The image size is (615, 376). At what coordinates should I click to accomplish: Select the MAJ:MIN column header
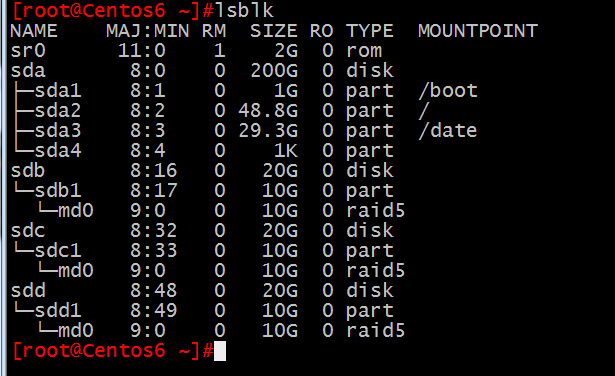[x=147, y=31]
